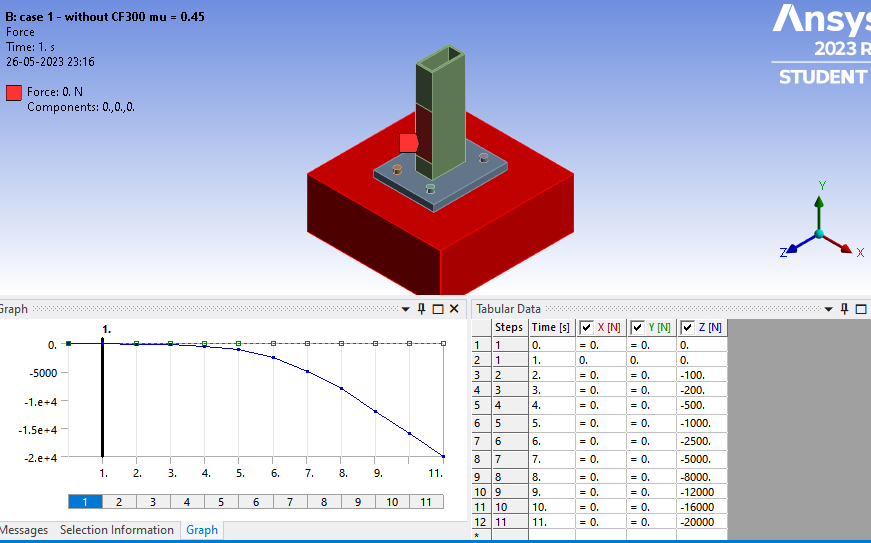
Task: Maximize the Tabular Data panel
Action: tap(861, 309)
